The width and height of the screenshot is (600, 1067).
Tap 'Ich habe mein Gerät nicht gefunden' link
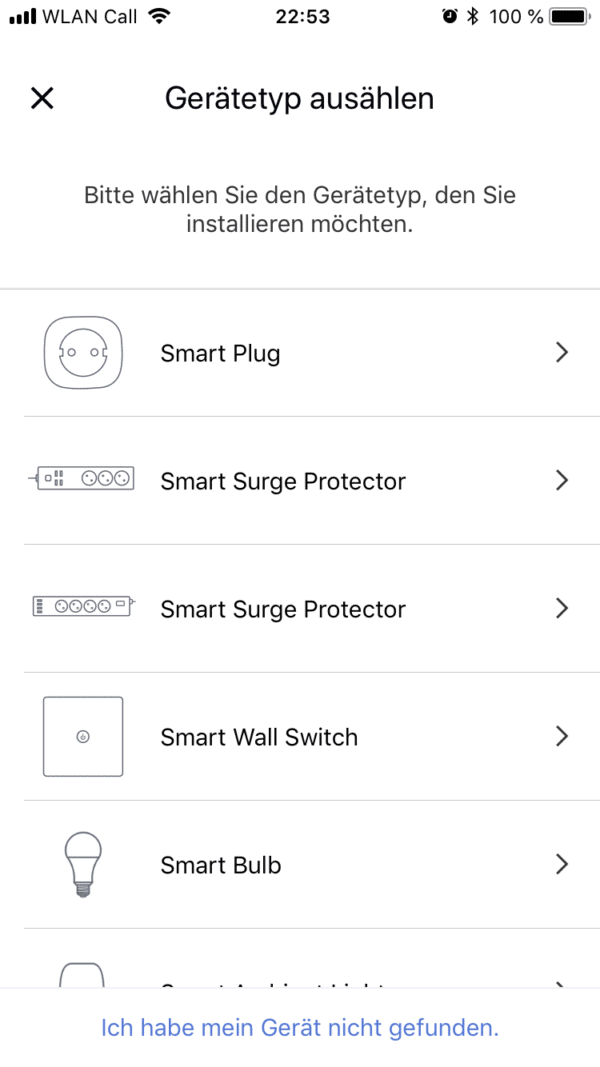coord(300,1027)
